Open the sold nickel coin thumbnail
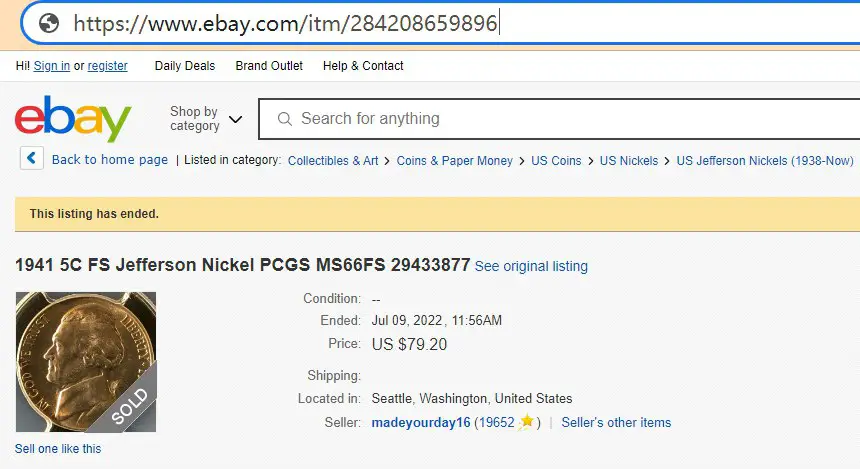The width and height of the screenshot is (860, 469). click(86, 361)
